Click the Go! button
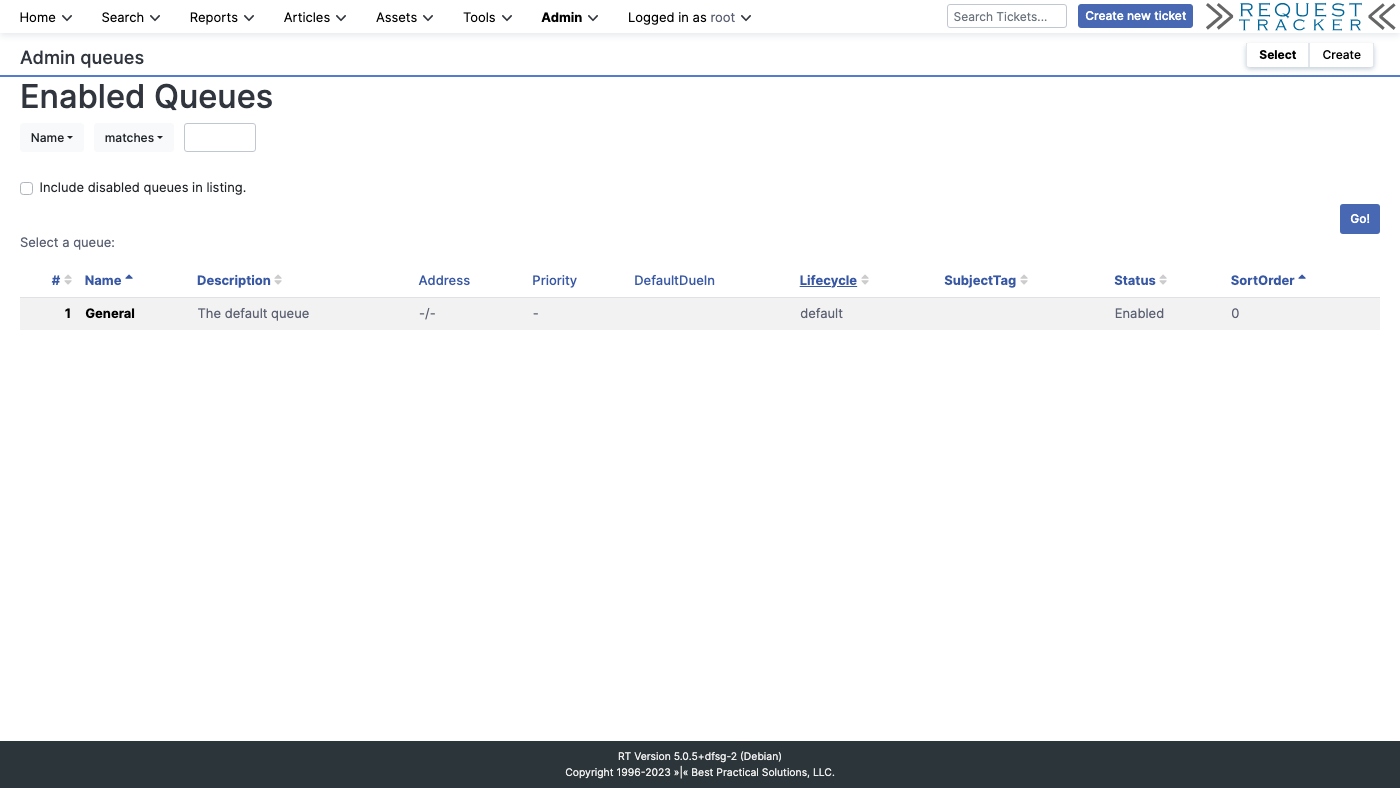Image resolution: width=1400 pixels, height=788 pixels. (x=1360, y=219)
